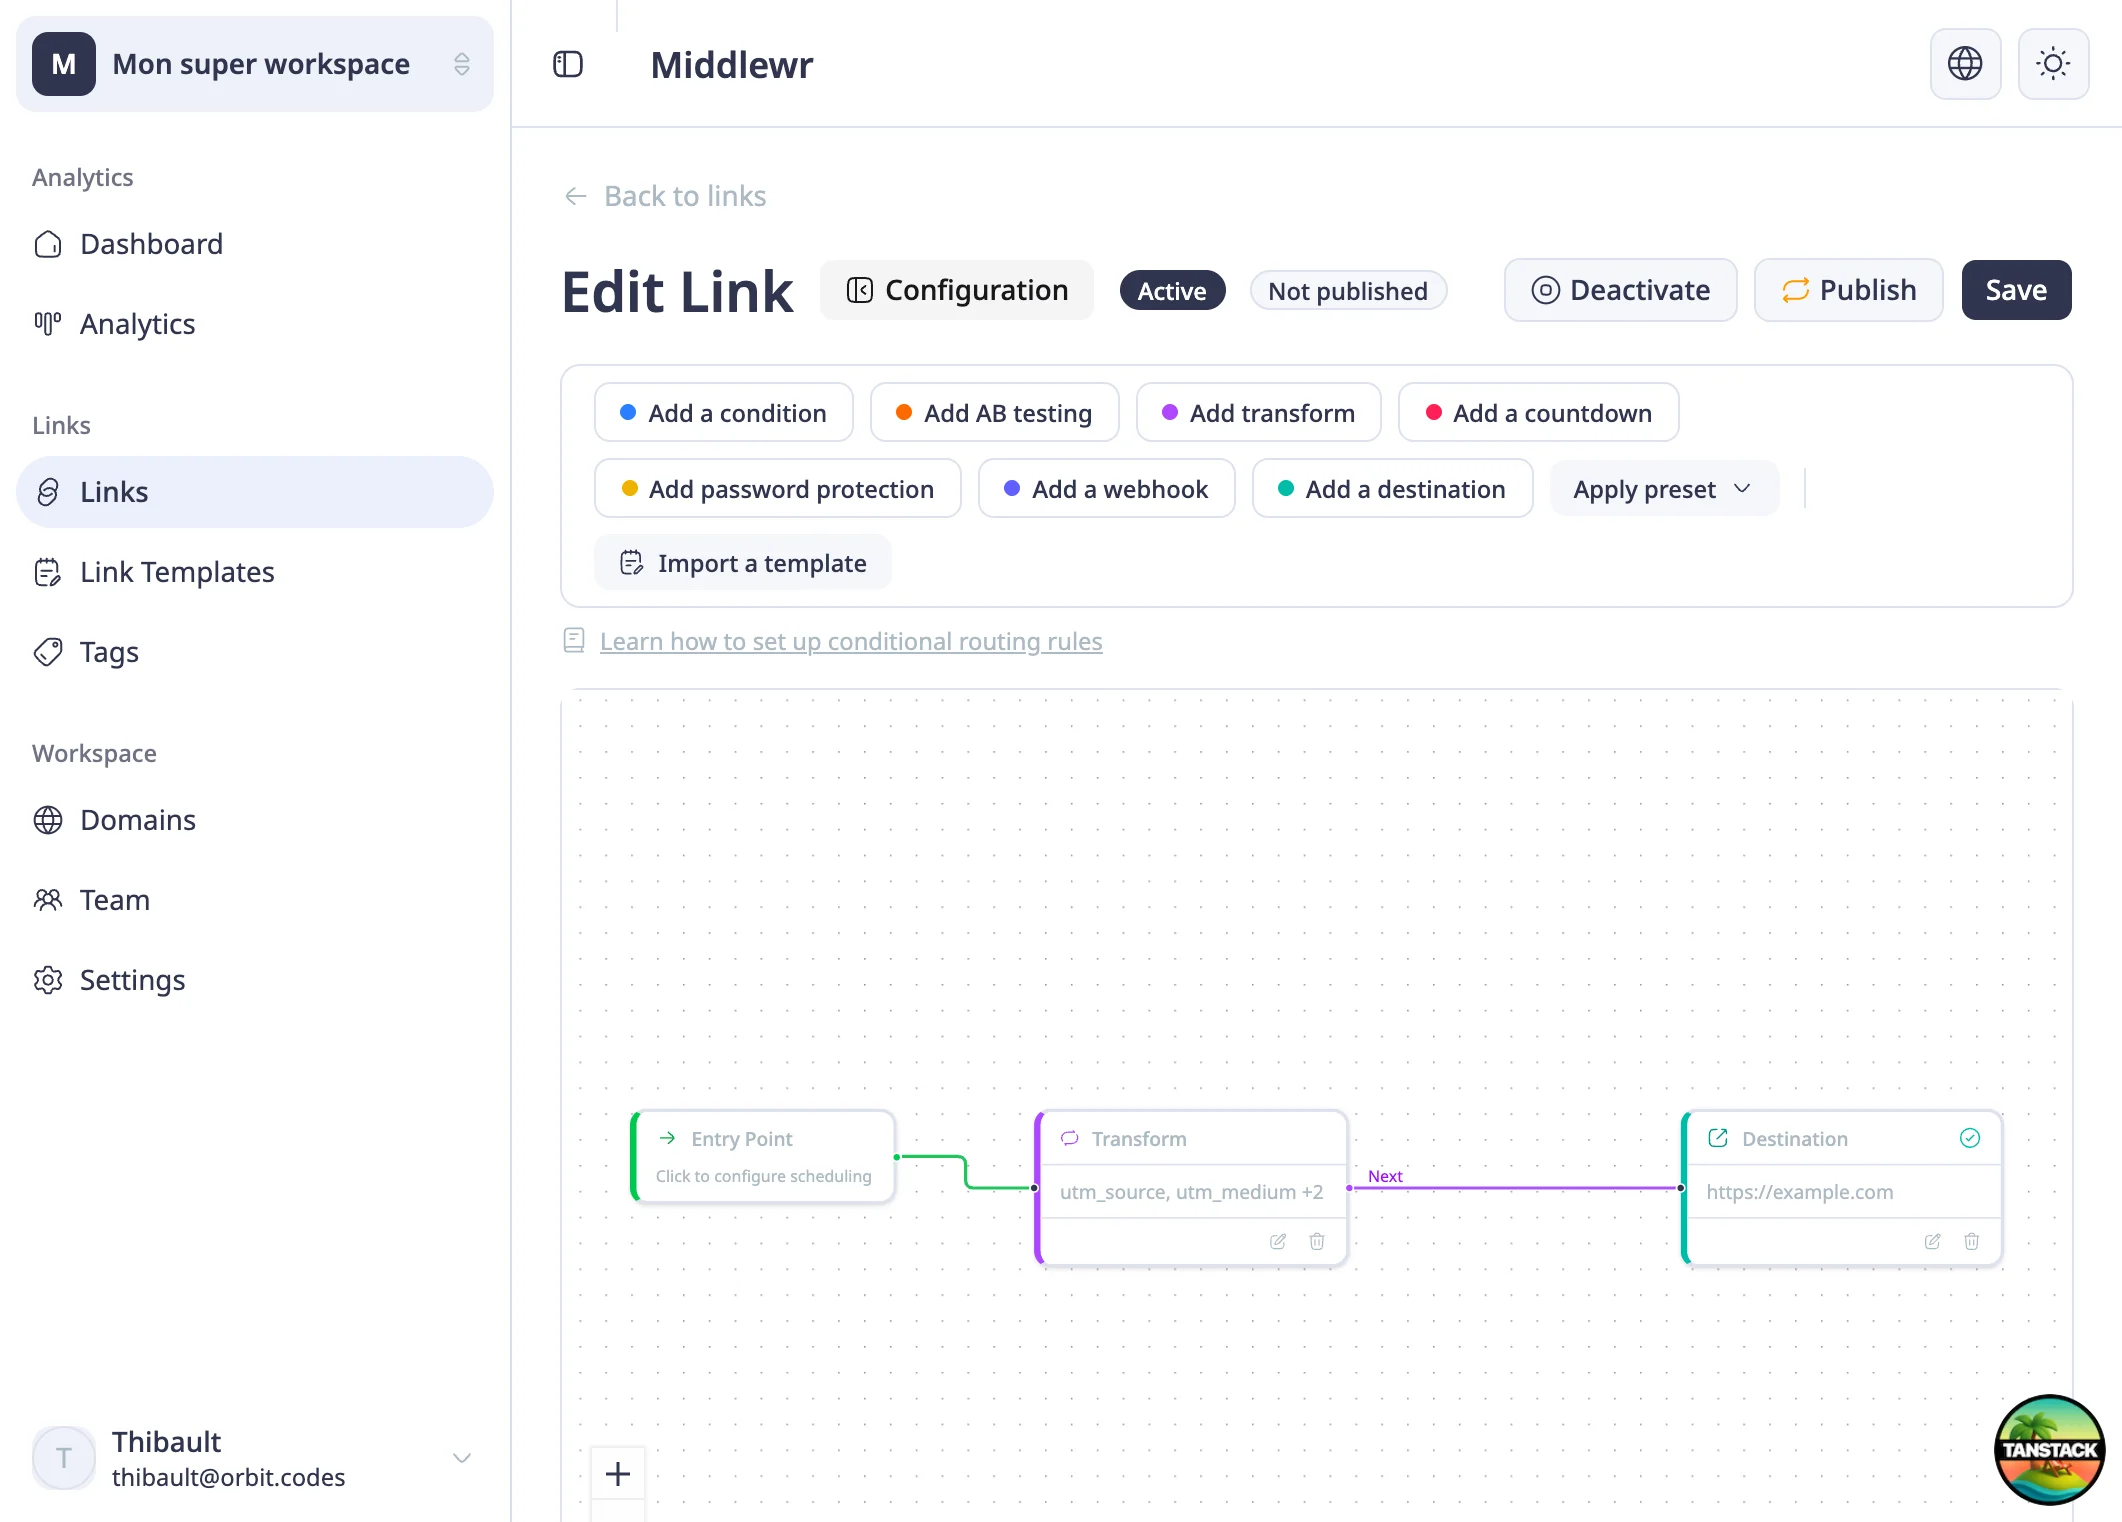2122x1522 pixels.
Task: Import a template
Action: (x=742, y=563)
